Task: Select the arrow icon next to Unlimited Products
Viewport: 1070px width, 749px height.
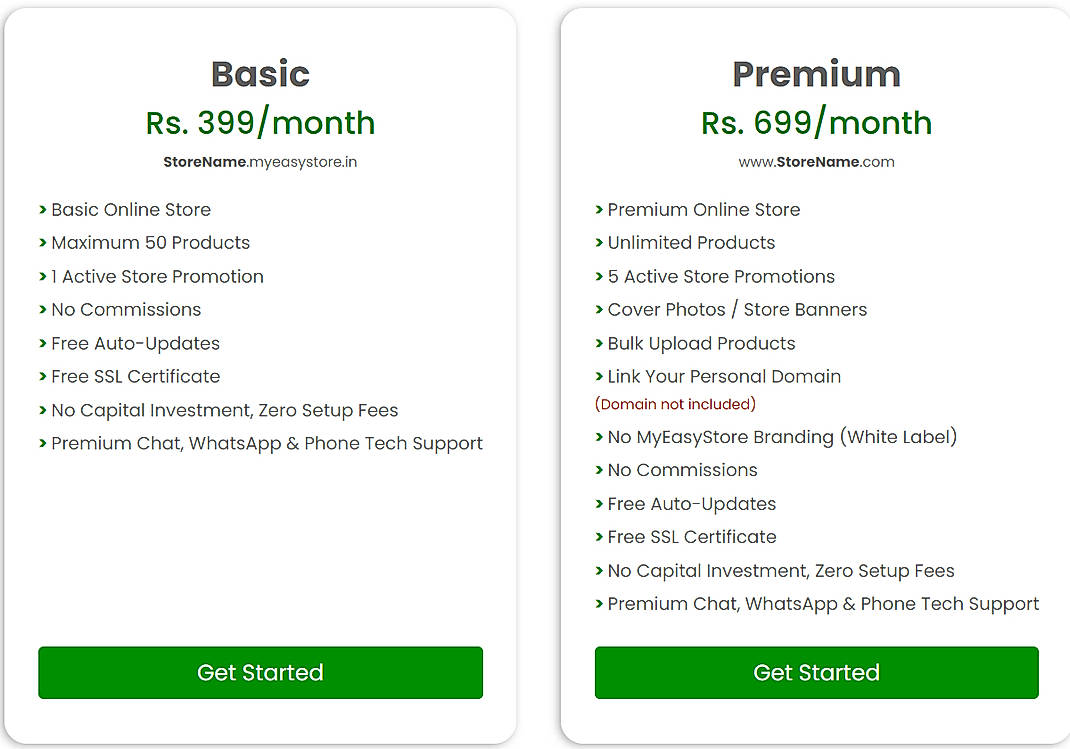Action: pyautogui.click(x=599, y=243)
